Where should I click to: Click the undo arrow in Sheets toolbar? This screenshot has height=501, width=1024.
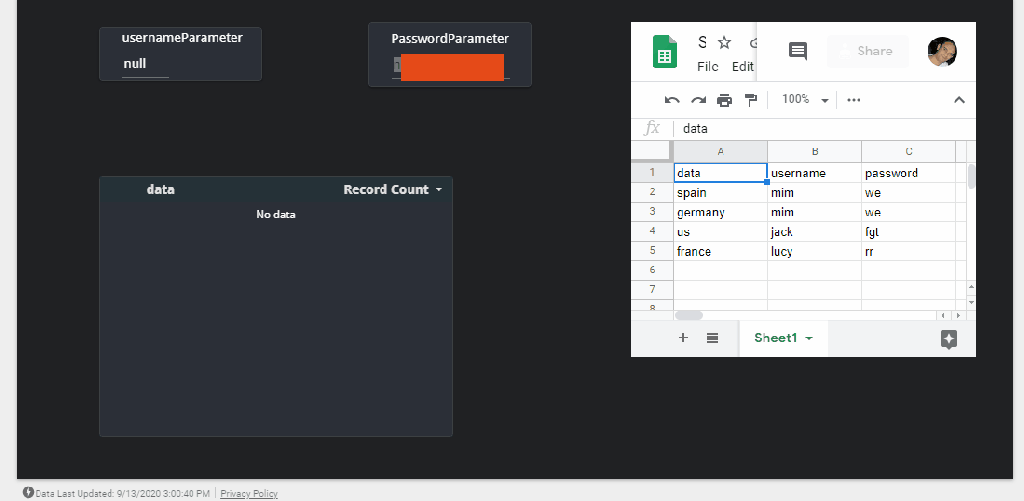pos(672,100)
